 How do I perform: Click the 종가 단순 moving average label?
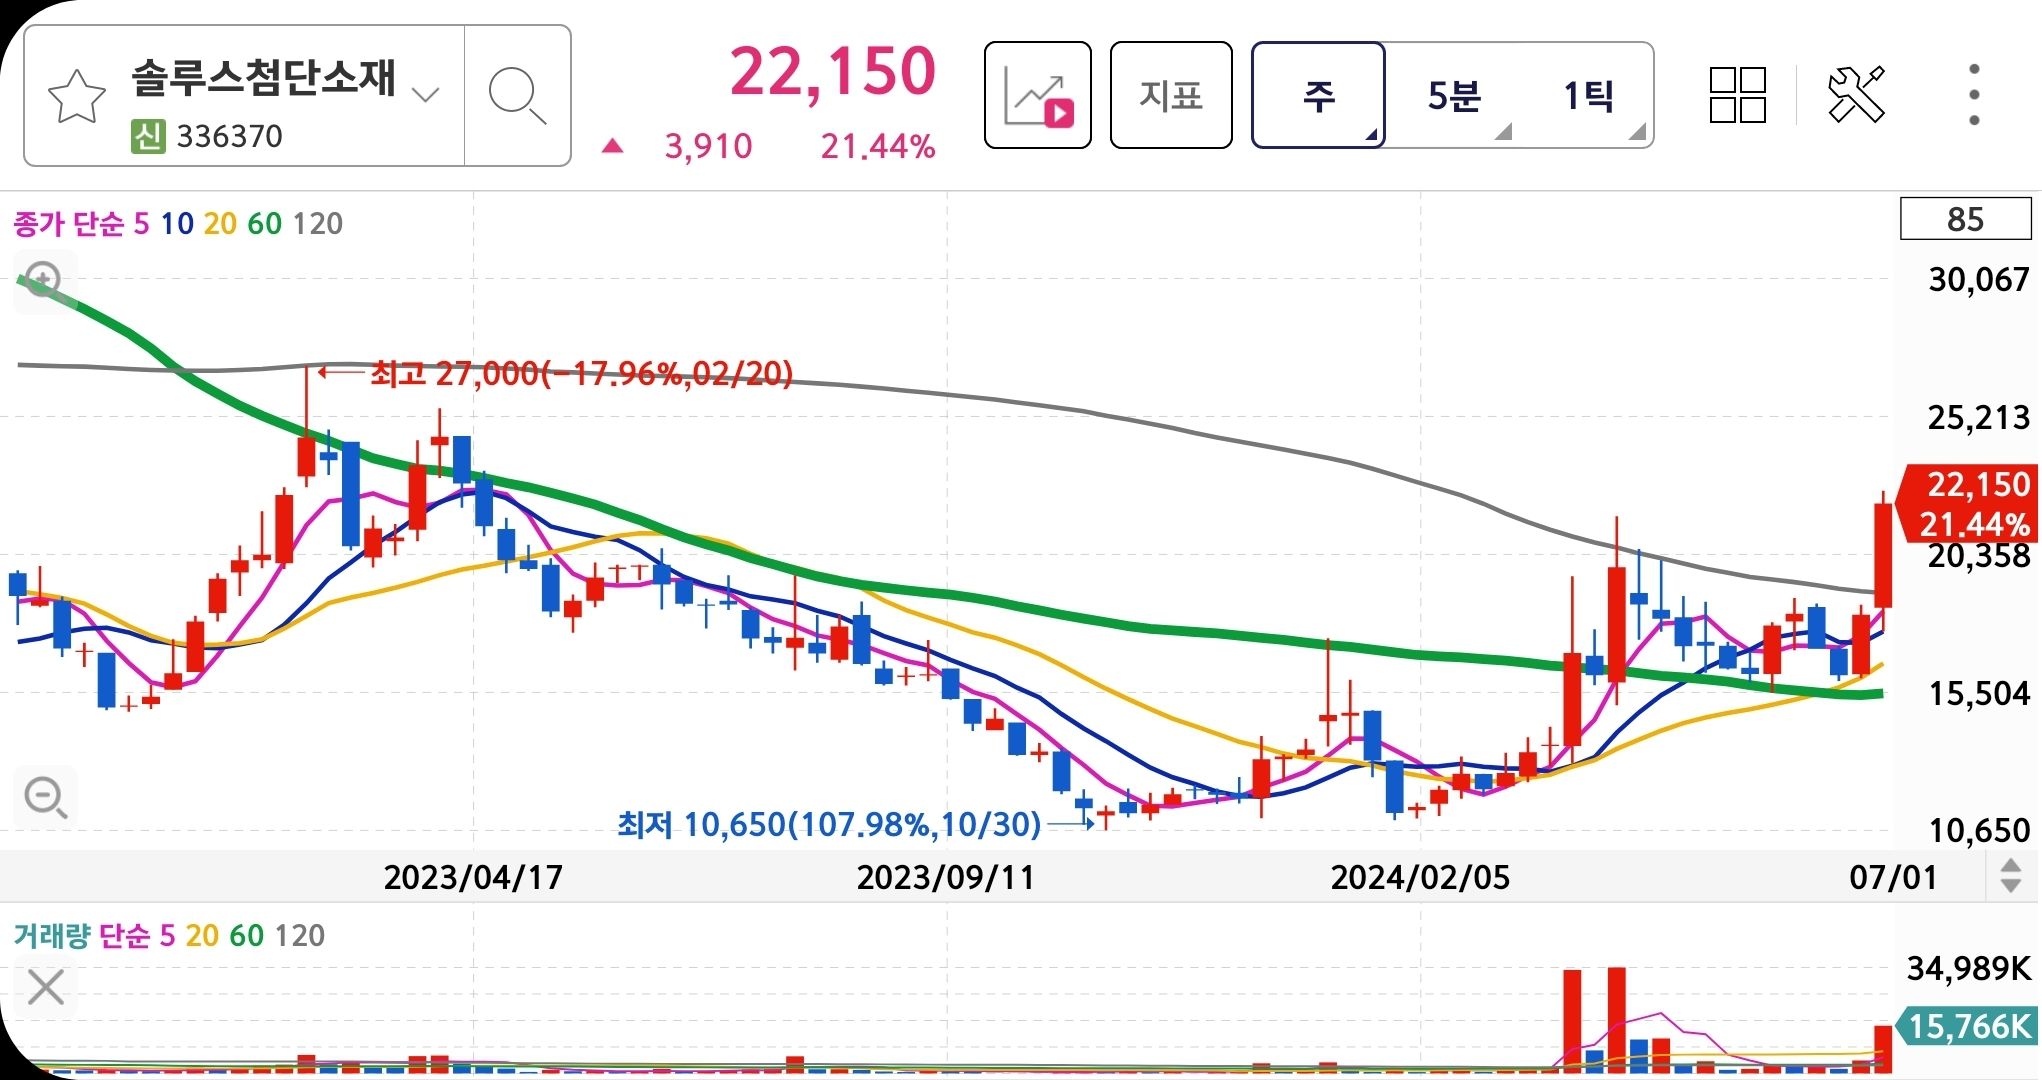(x=68, y=223)
